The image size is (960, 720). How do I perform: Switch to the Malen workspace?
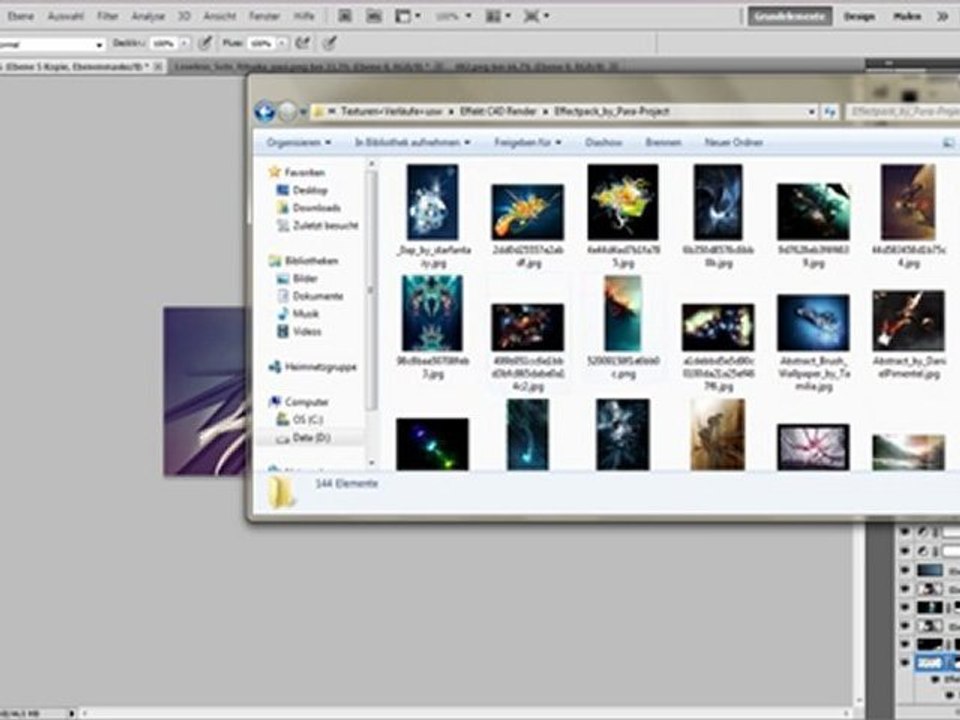(x=907, y=17)
